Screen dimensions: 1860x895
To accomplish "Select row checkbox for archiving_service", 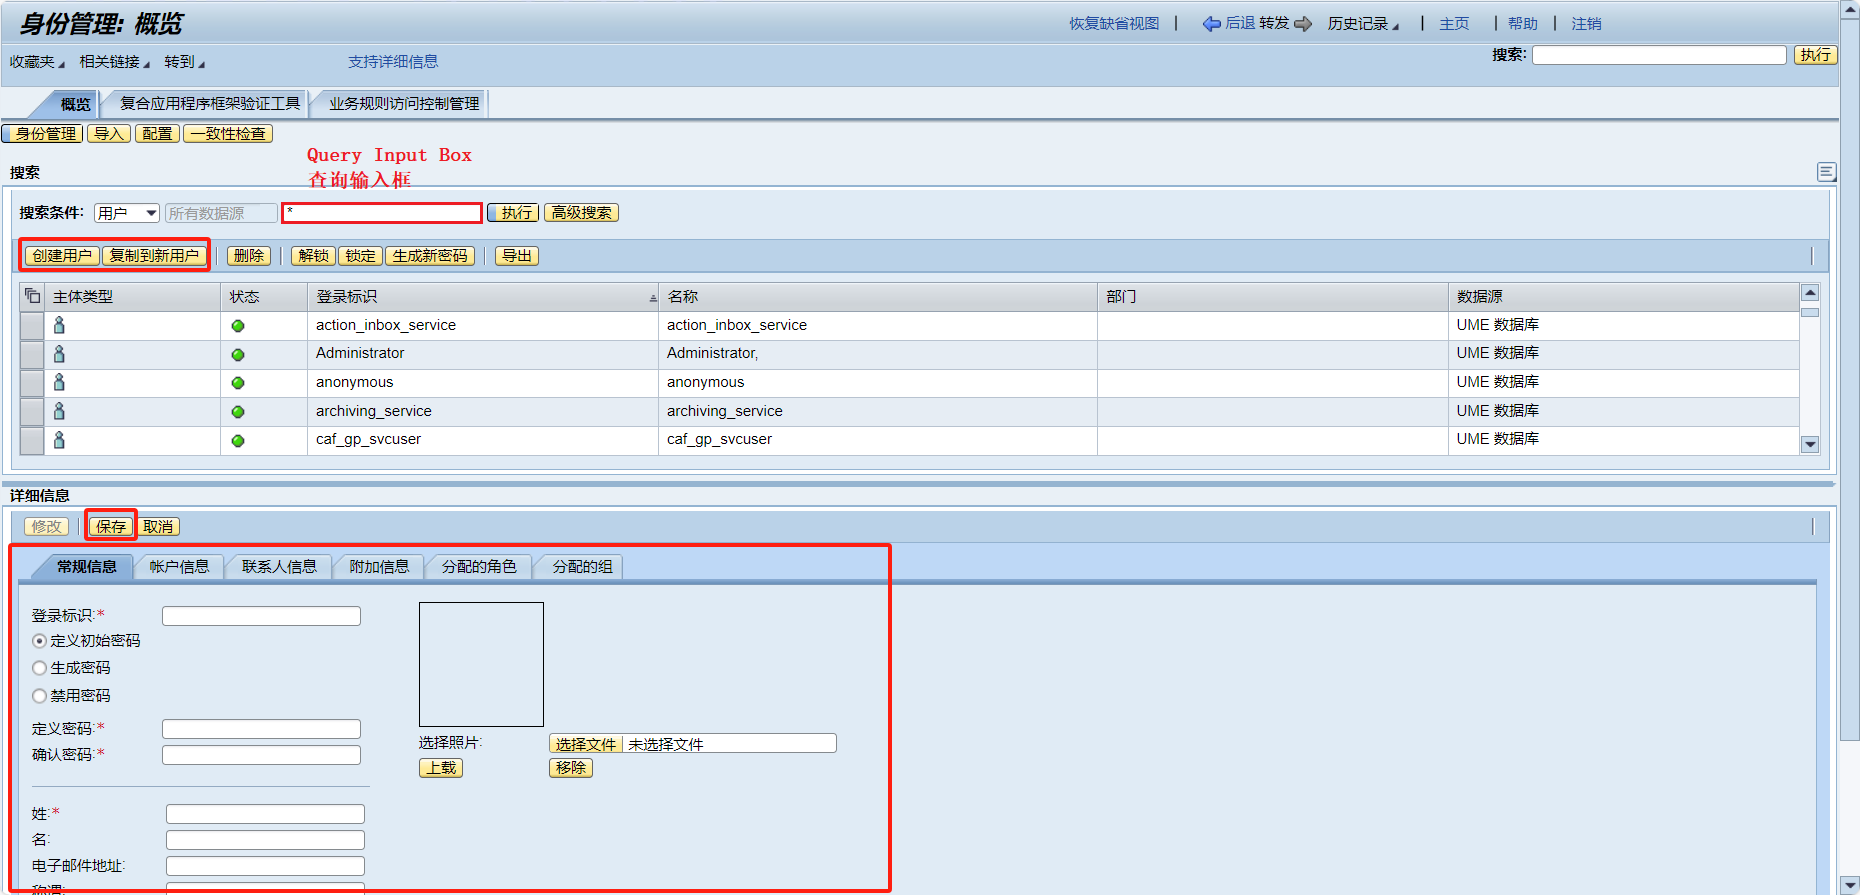I will pyautogui.click(x=32, y=412).
